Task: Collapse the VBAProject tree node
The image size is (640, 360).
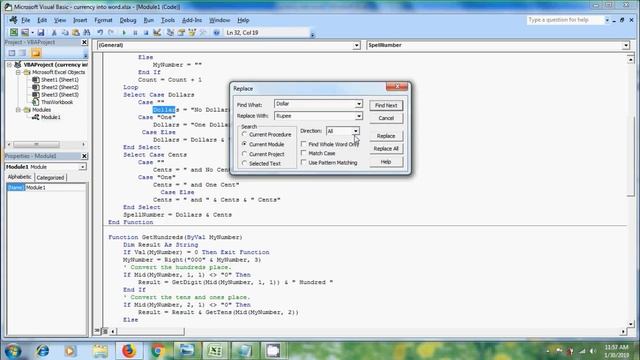Action: point(9,64)
